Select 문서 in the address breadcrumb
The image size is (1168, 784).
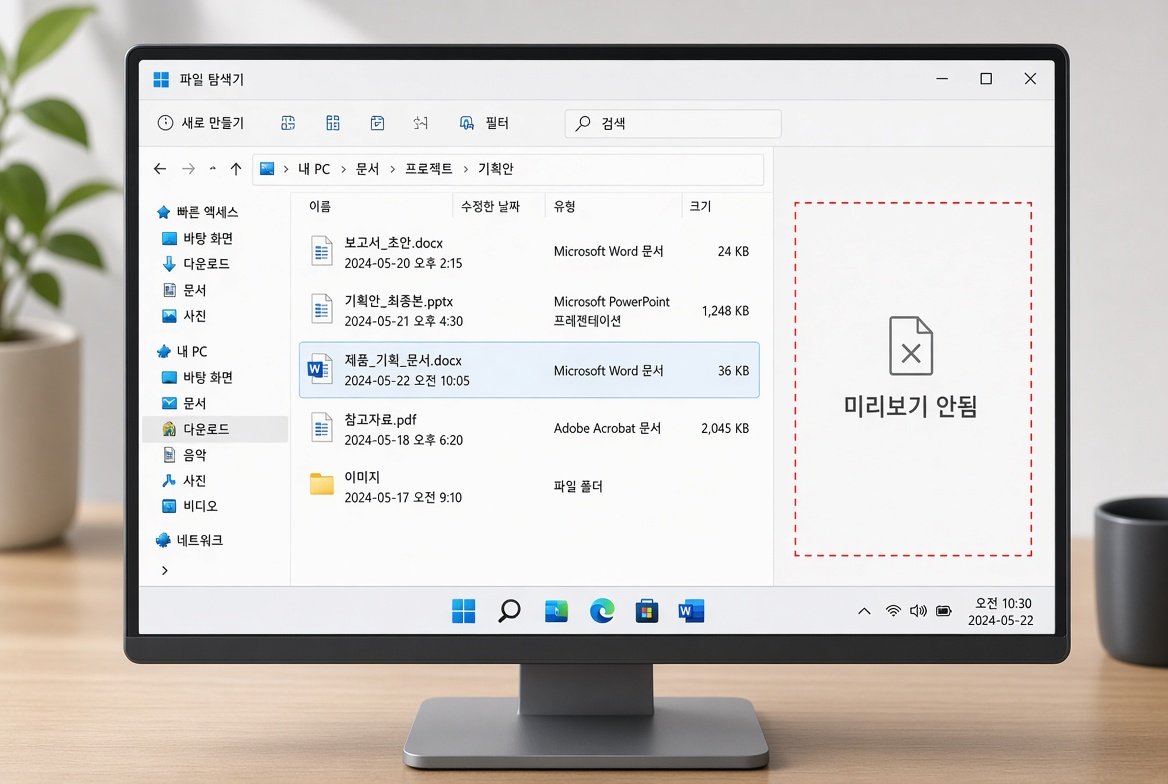click(x=367, y=169)
